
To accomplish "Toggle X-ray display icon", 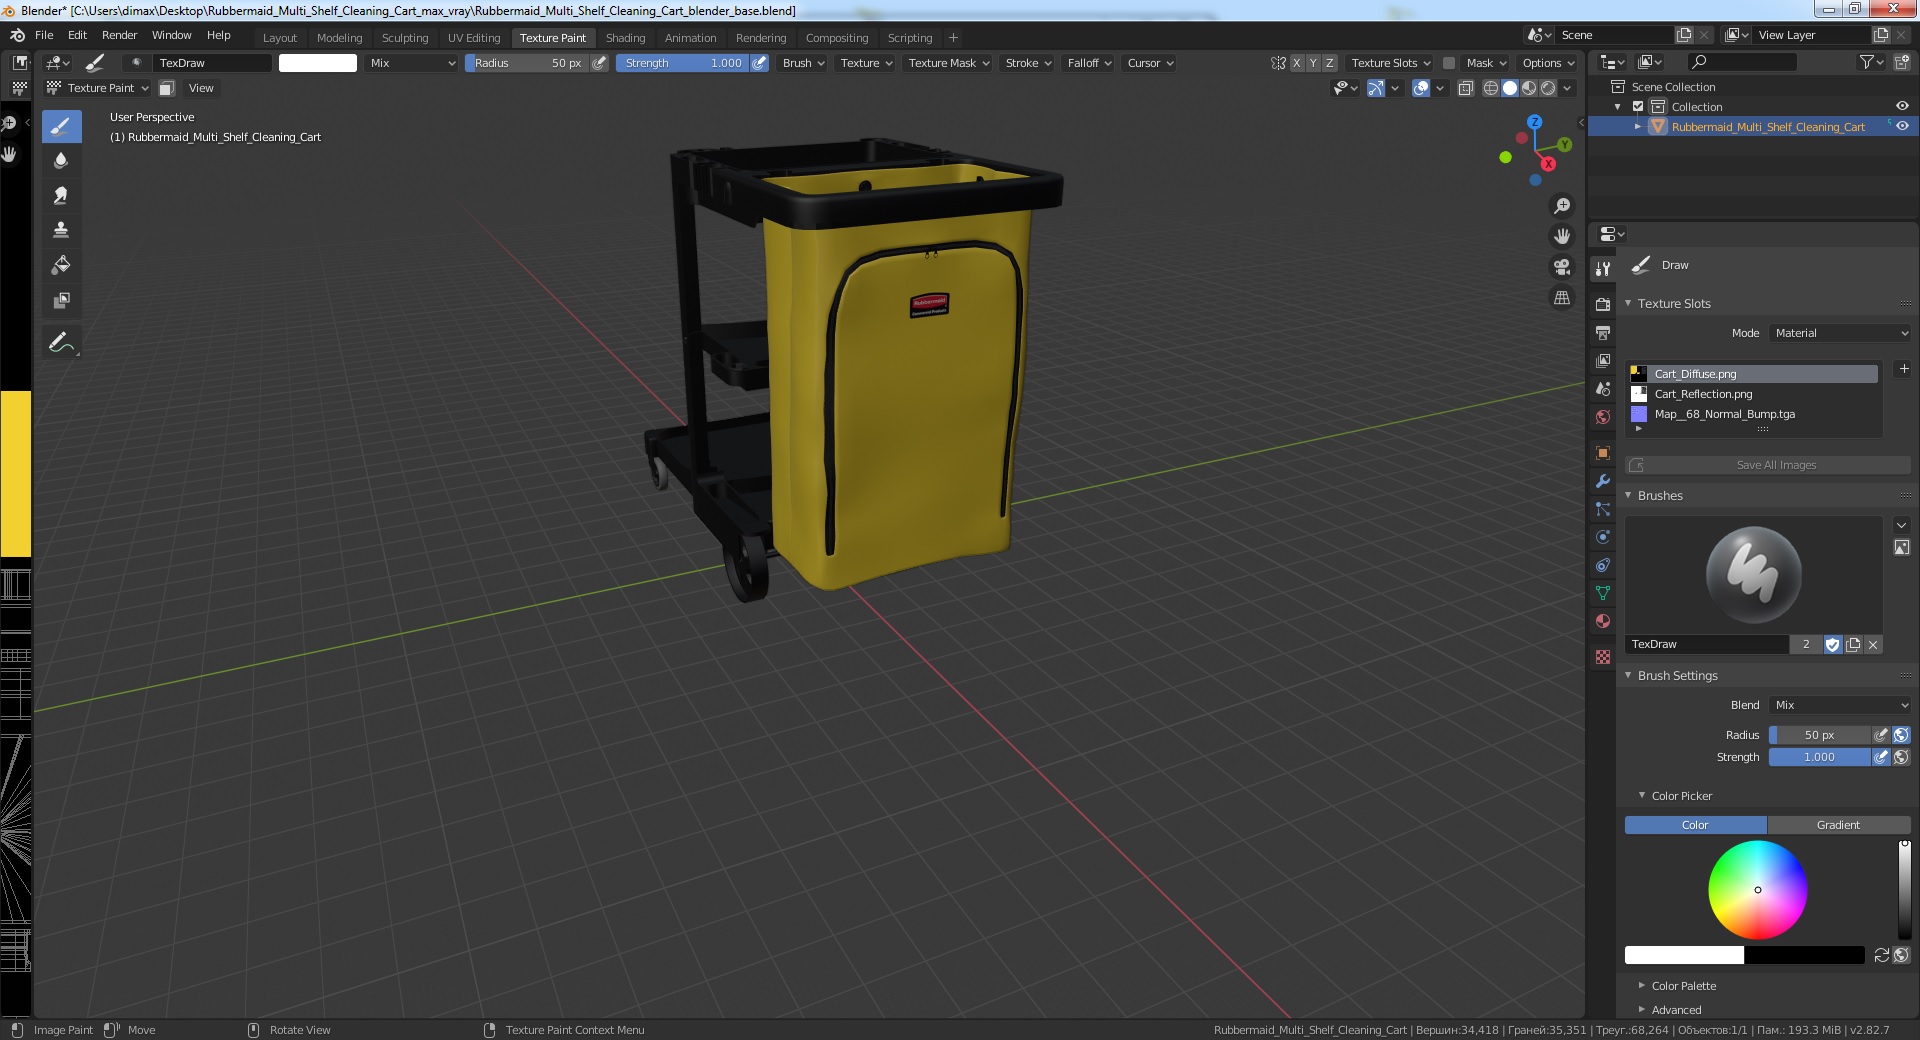I will pos(1465,88).
